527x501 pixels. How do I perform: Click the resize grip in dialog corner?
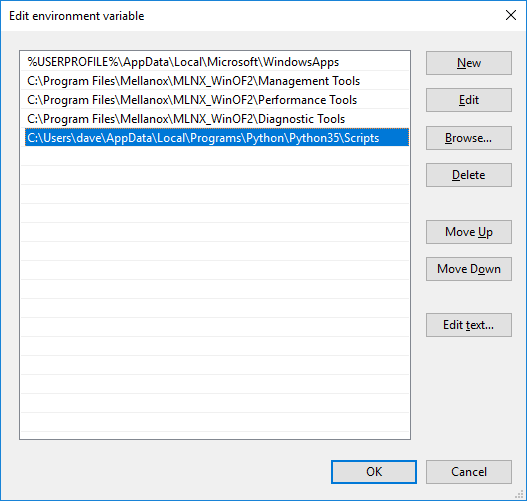tap(520, 494)
